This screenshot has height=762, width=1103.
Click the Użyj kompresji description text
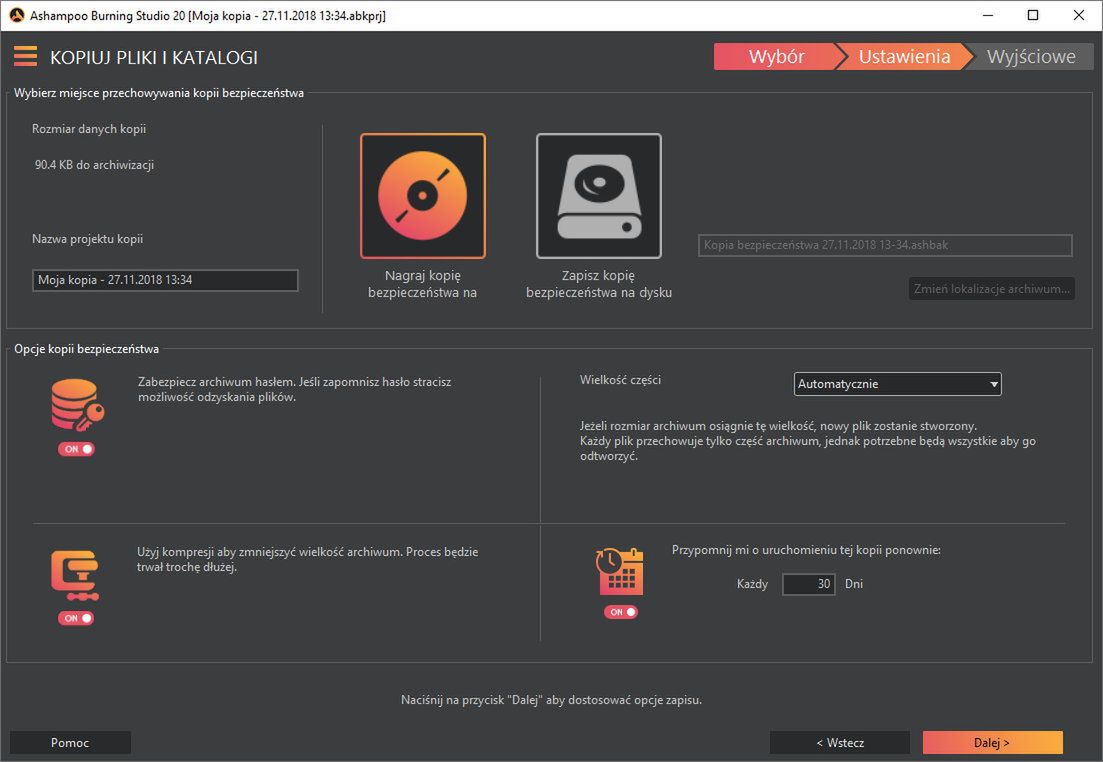(307, 559)
